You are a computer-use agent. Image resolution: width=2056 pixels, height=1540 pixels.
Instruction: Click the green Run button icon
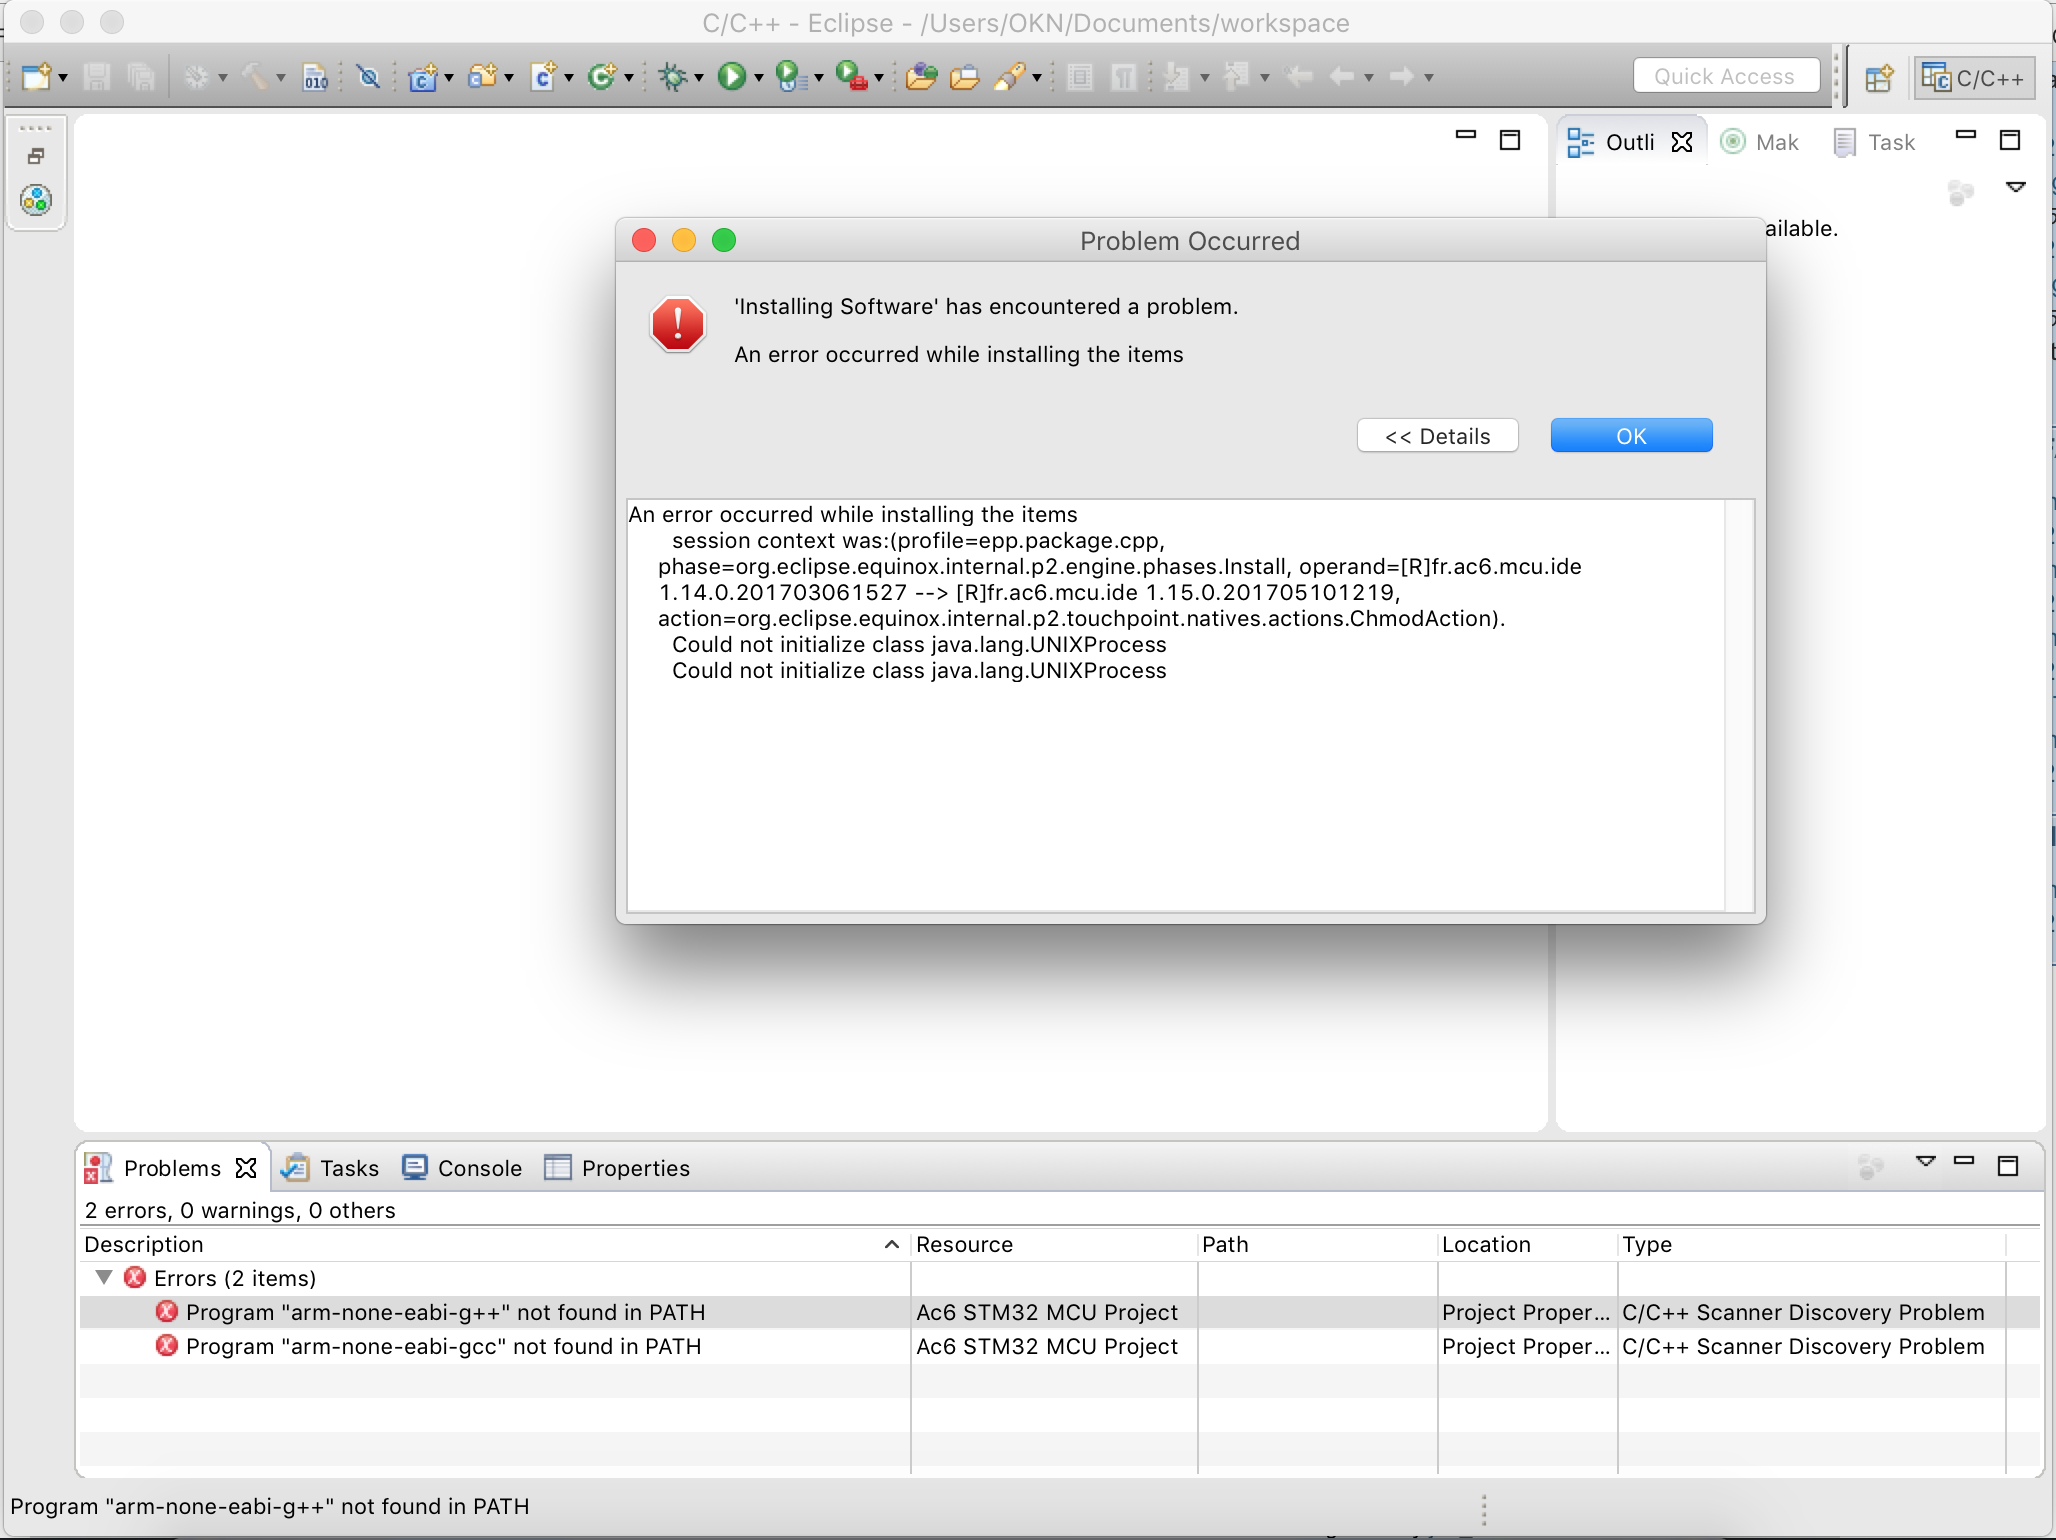tap(732, 77)
